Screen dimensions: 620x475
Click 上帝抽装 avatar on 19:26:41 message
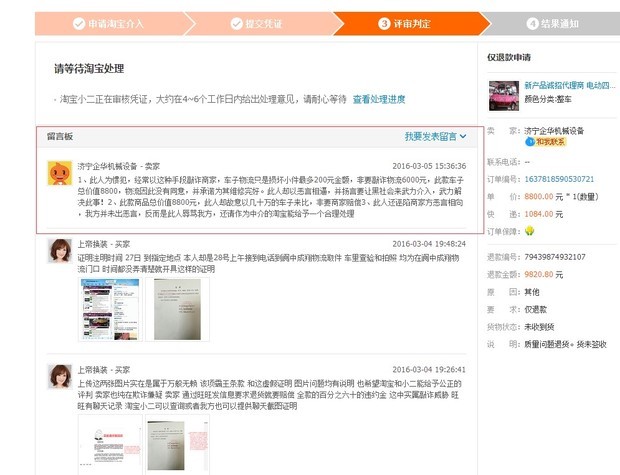pyautogui.click(x=60, y=377)
